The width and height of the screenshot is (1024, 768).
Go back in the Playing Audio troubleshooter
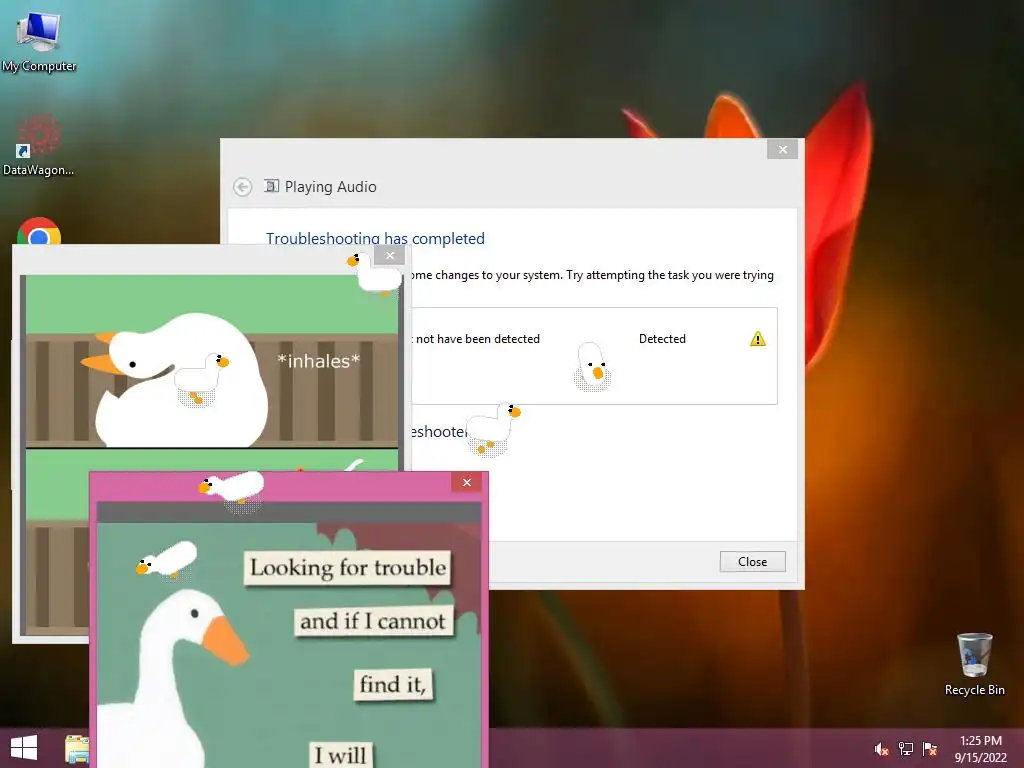pos(242,187)
